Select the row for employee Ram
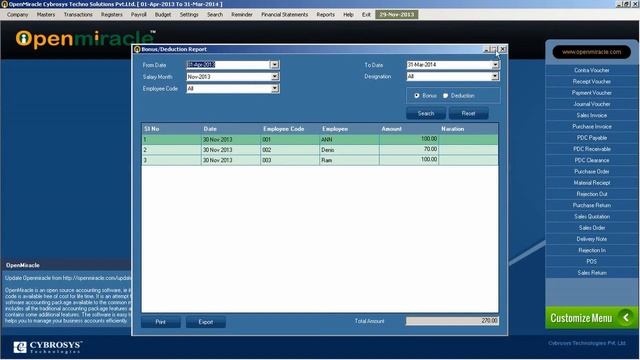Image resolution: width=640 pixels, height=360 pixels. [320, 160]
